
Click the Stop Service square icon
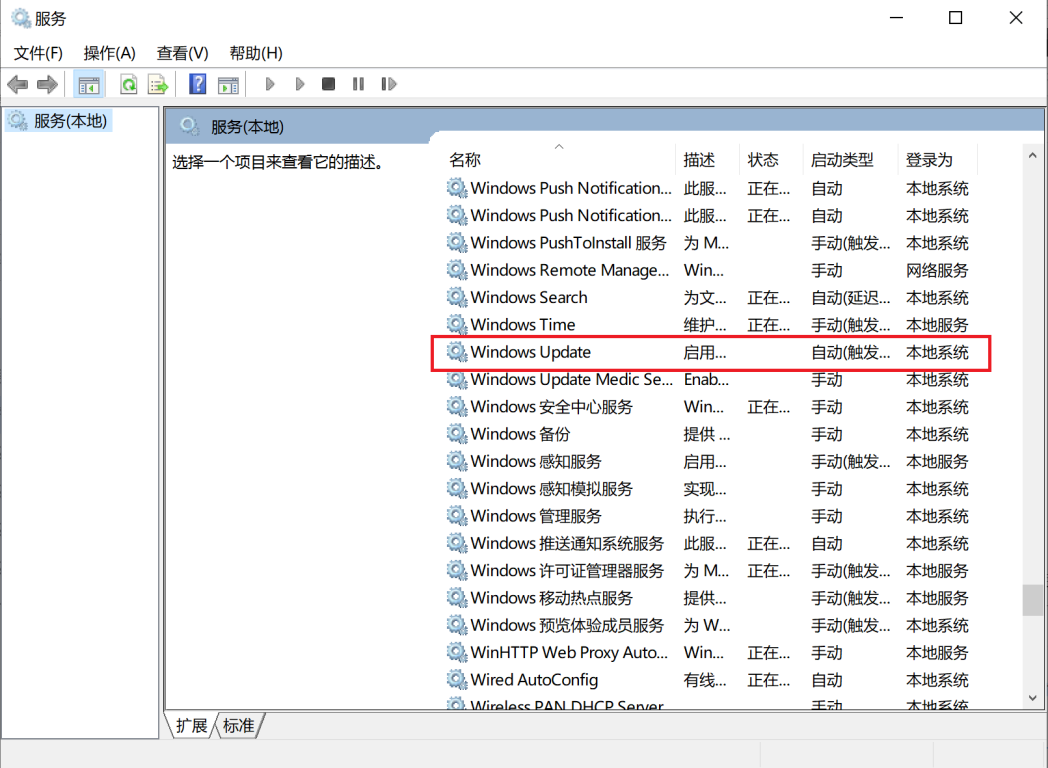coord(328,85)
